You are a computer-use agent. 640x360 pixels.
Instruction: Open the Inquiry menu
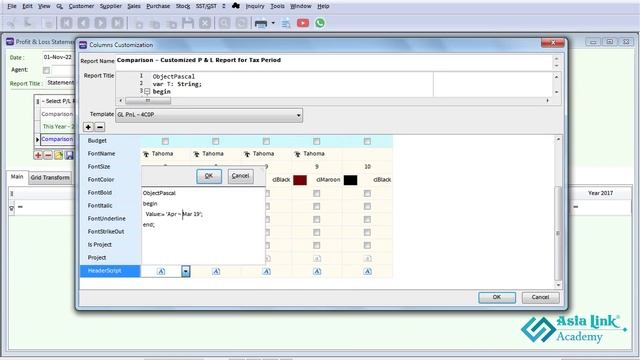pos(255,6)
